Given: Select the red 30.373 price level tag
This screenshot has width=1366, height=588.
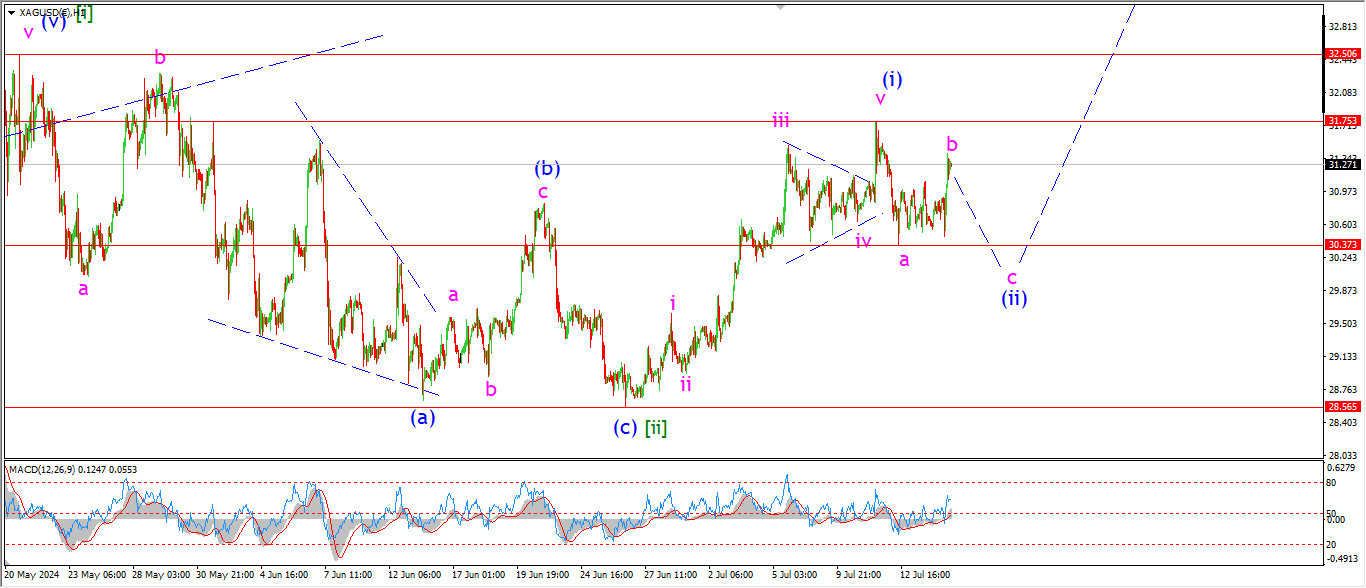Looking at the screenshot, I should point(1342,245).
